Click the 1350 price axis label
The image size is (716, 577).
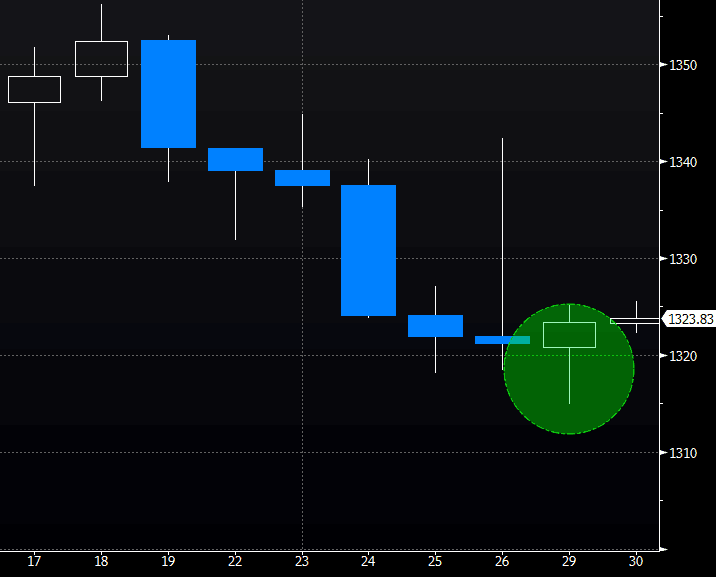(x=684, y=65)
